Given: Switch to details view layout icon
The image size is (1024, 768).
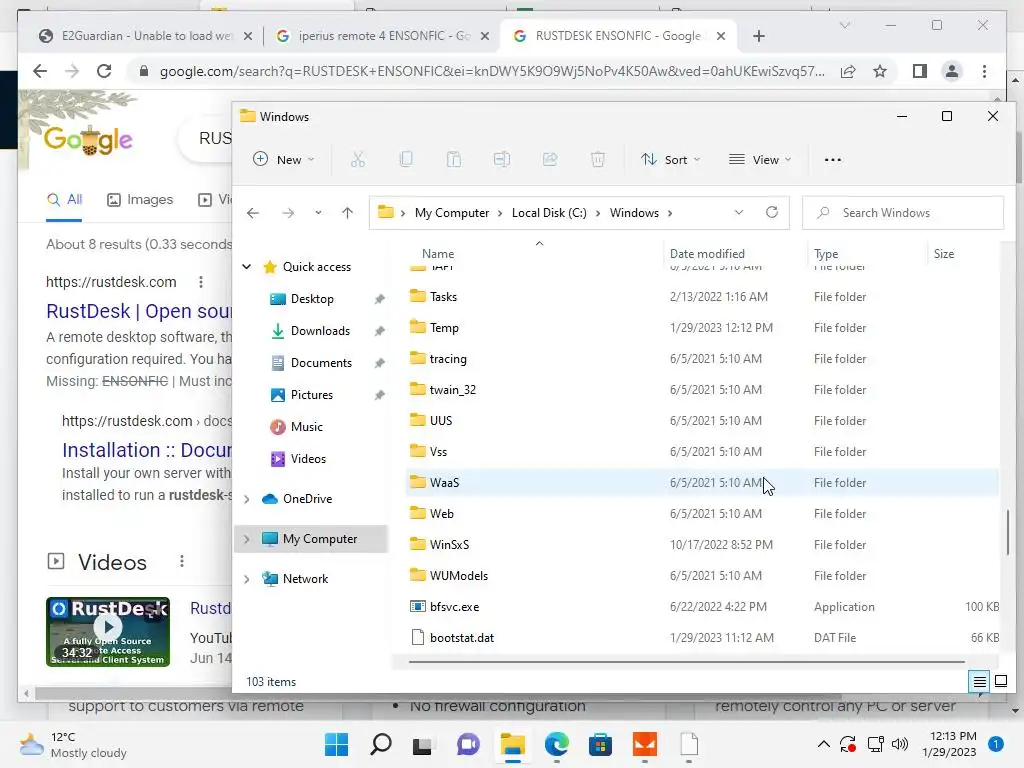Looking at the screenshot, I should pos(980,682).
